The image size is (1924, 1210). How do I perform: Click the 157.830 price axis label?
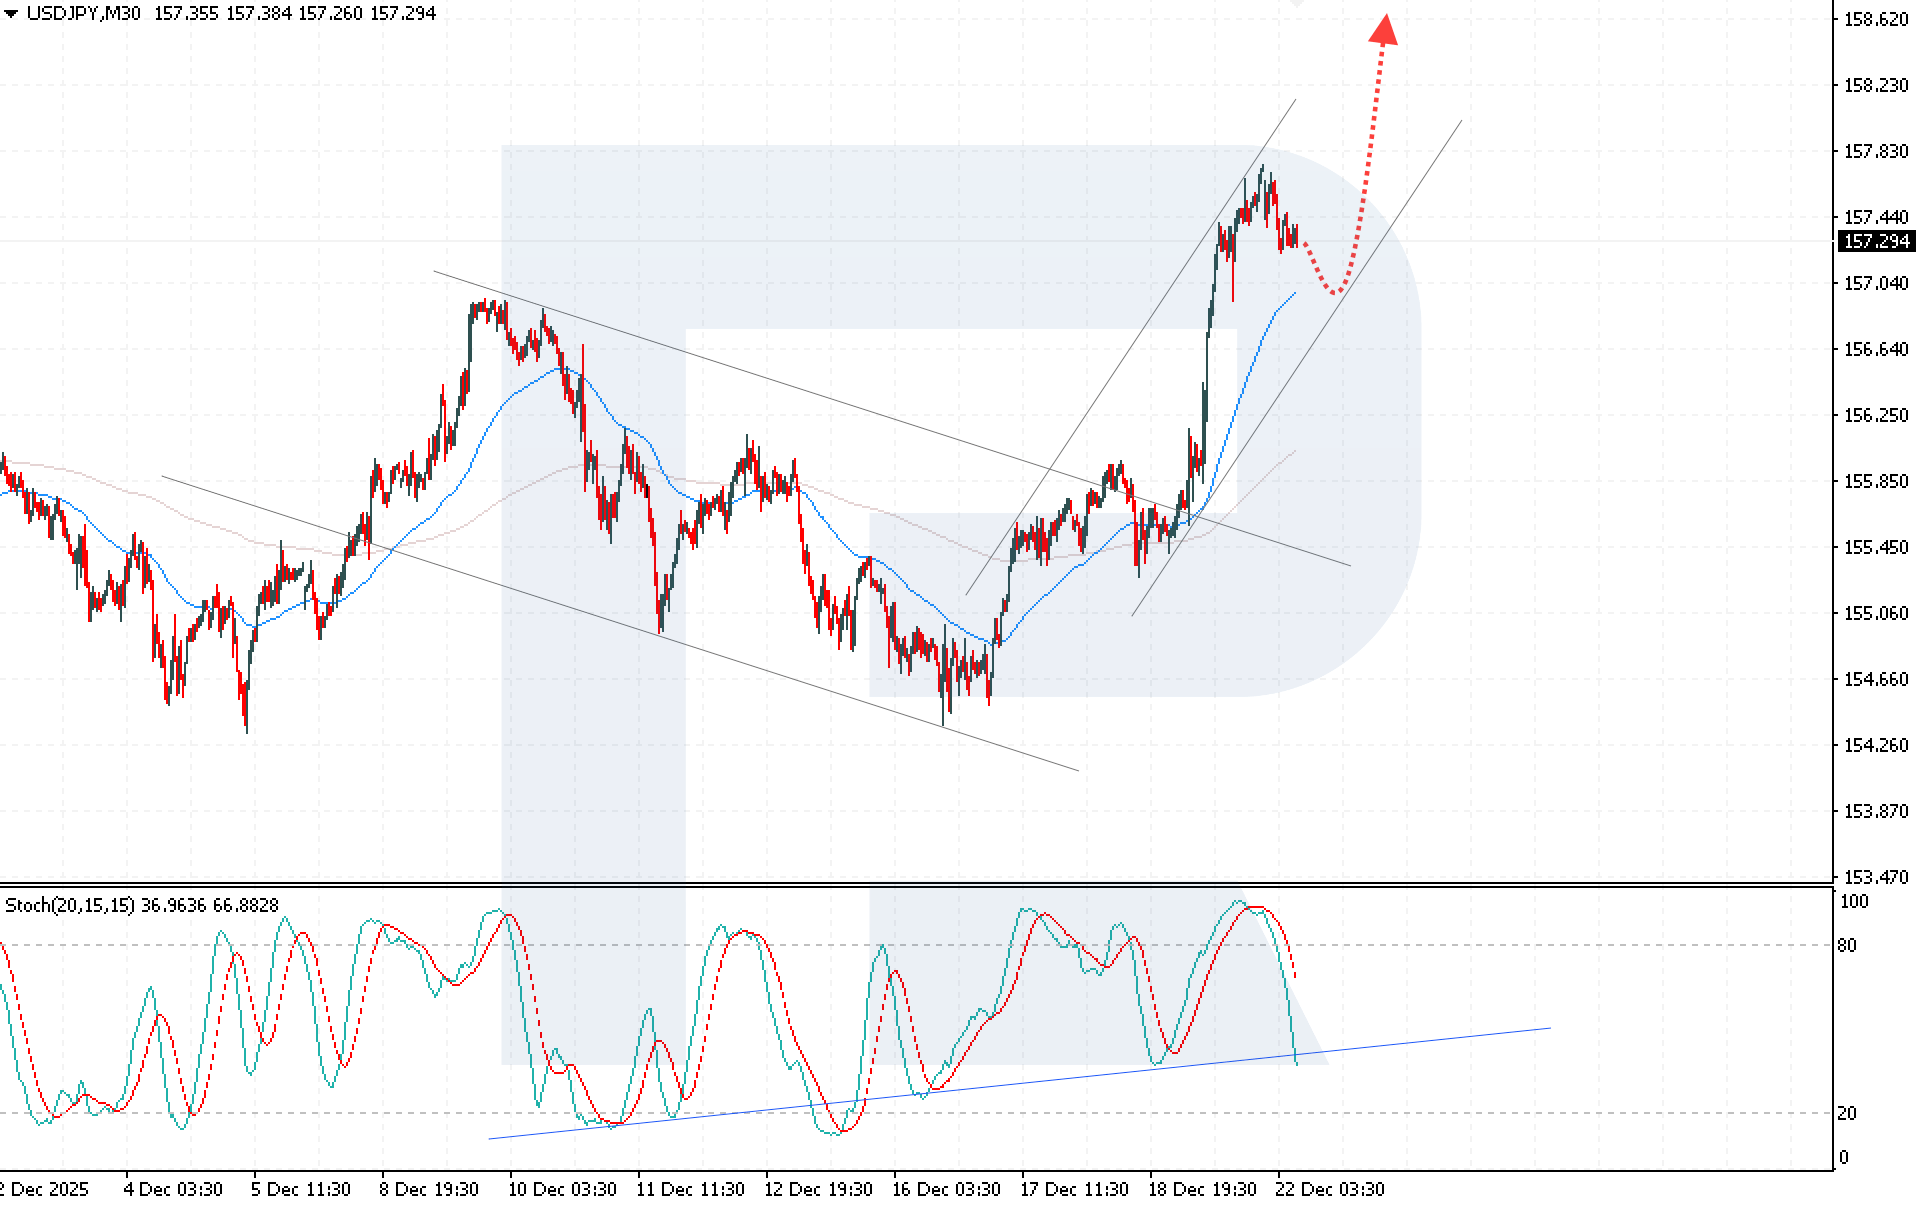click(x=1875, y=151)
